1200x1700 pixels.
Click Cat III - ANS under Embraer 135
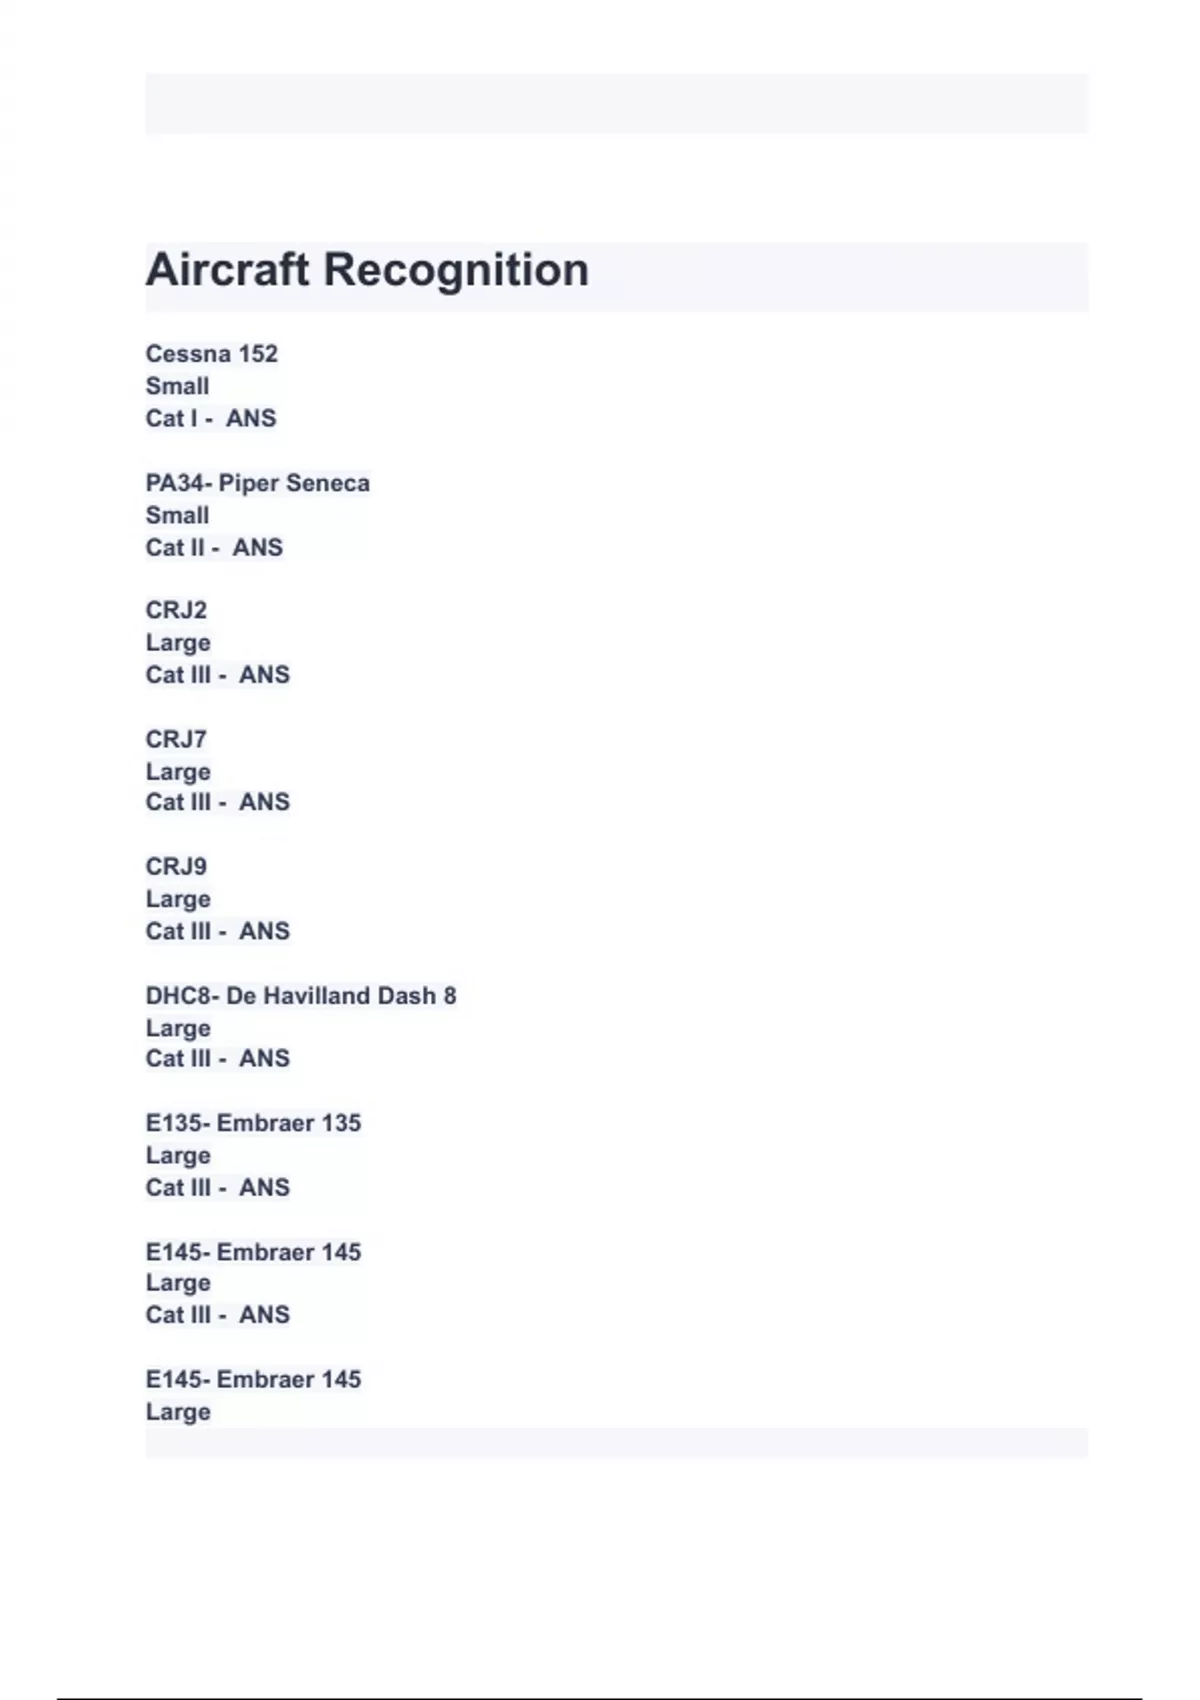pos(217,1187)
